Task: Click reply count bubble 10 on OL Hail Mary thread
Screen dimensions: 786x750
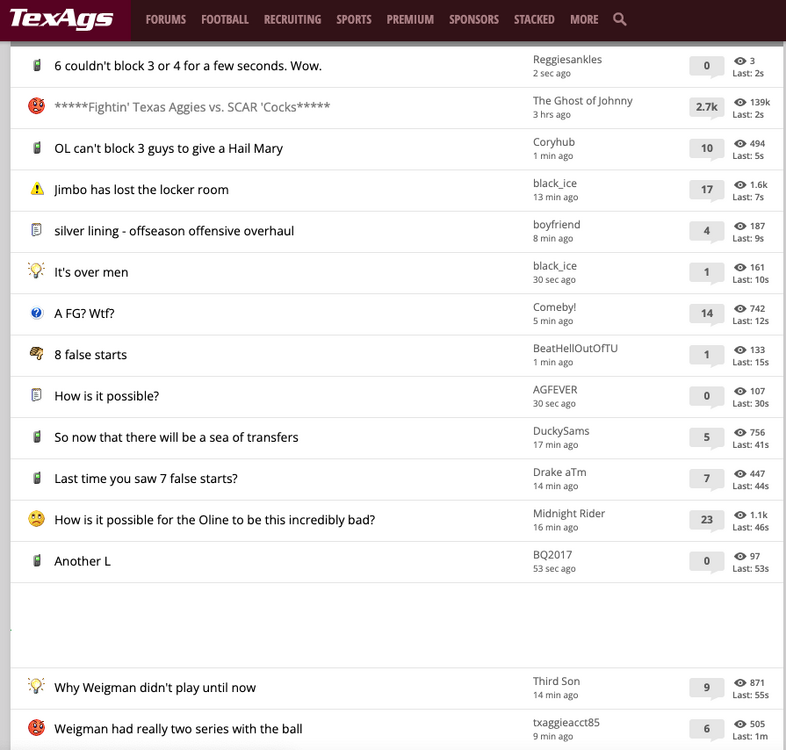Action: (x=706, y=149)
